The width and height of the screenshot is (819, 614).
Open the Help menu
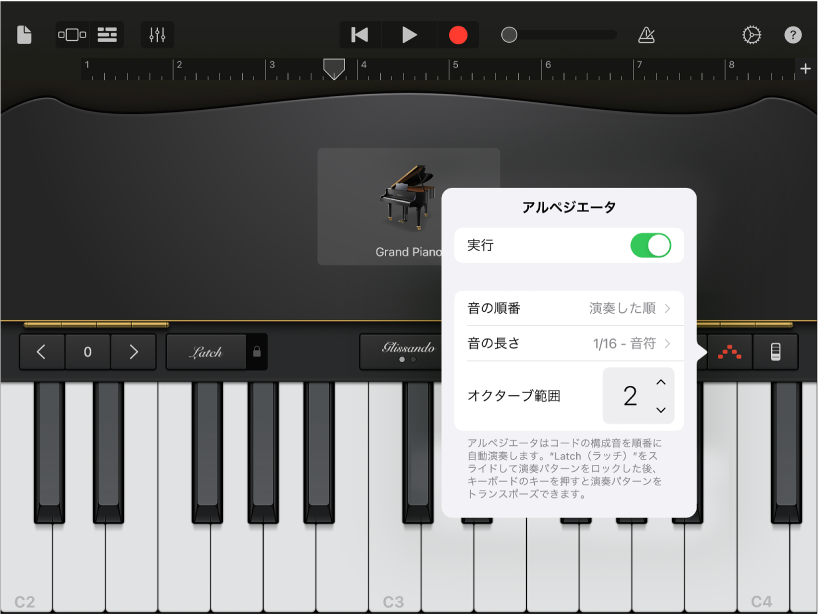coord(792,34)
